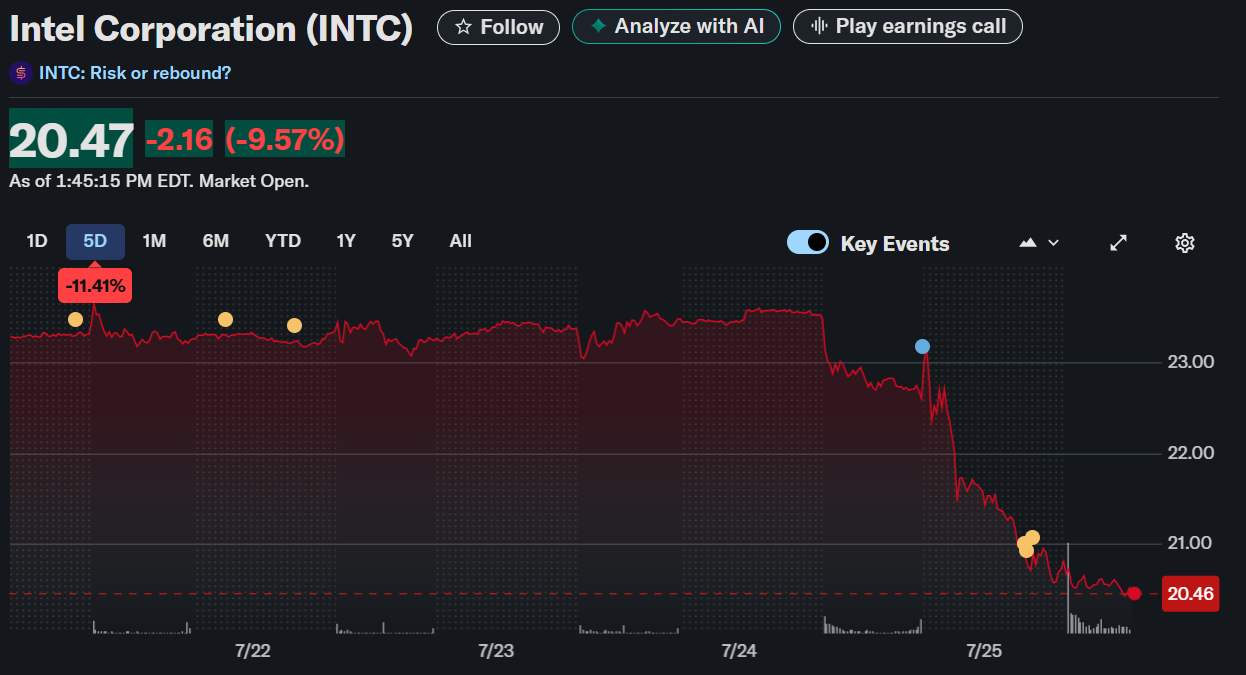
Task: Click the 7/22 date axis label
Action: [253, 652]
